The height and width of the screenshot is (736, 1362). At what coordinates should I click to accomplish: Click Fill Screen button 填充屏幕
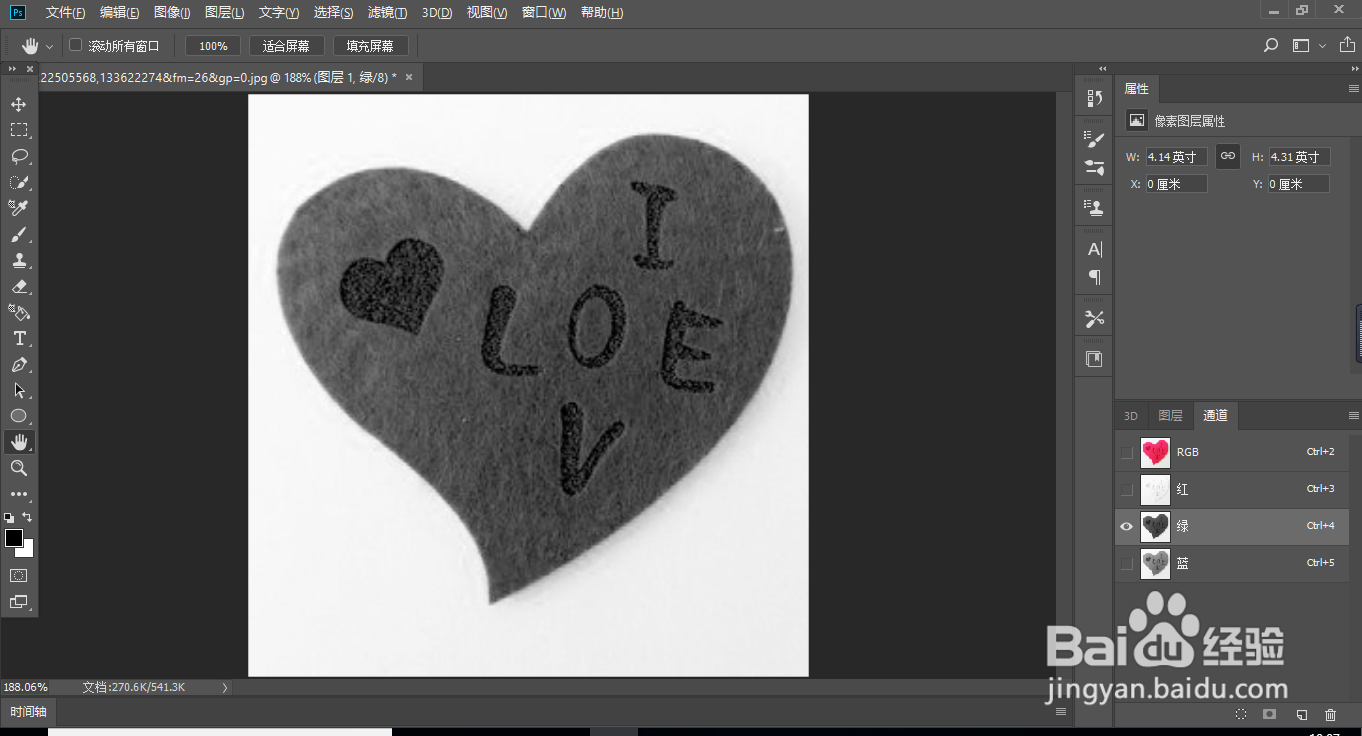tap(370, 46)
